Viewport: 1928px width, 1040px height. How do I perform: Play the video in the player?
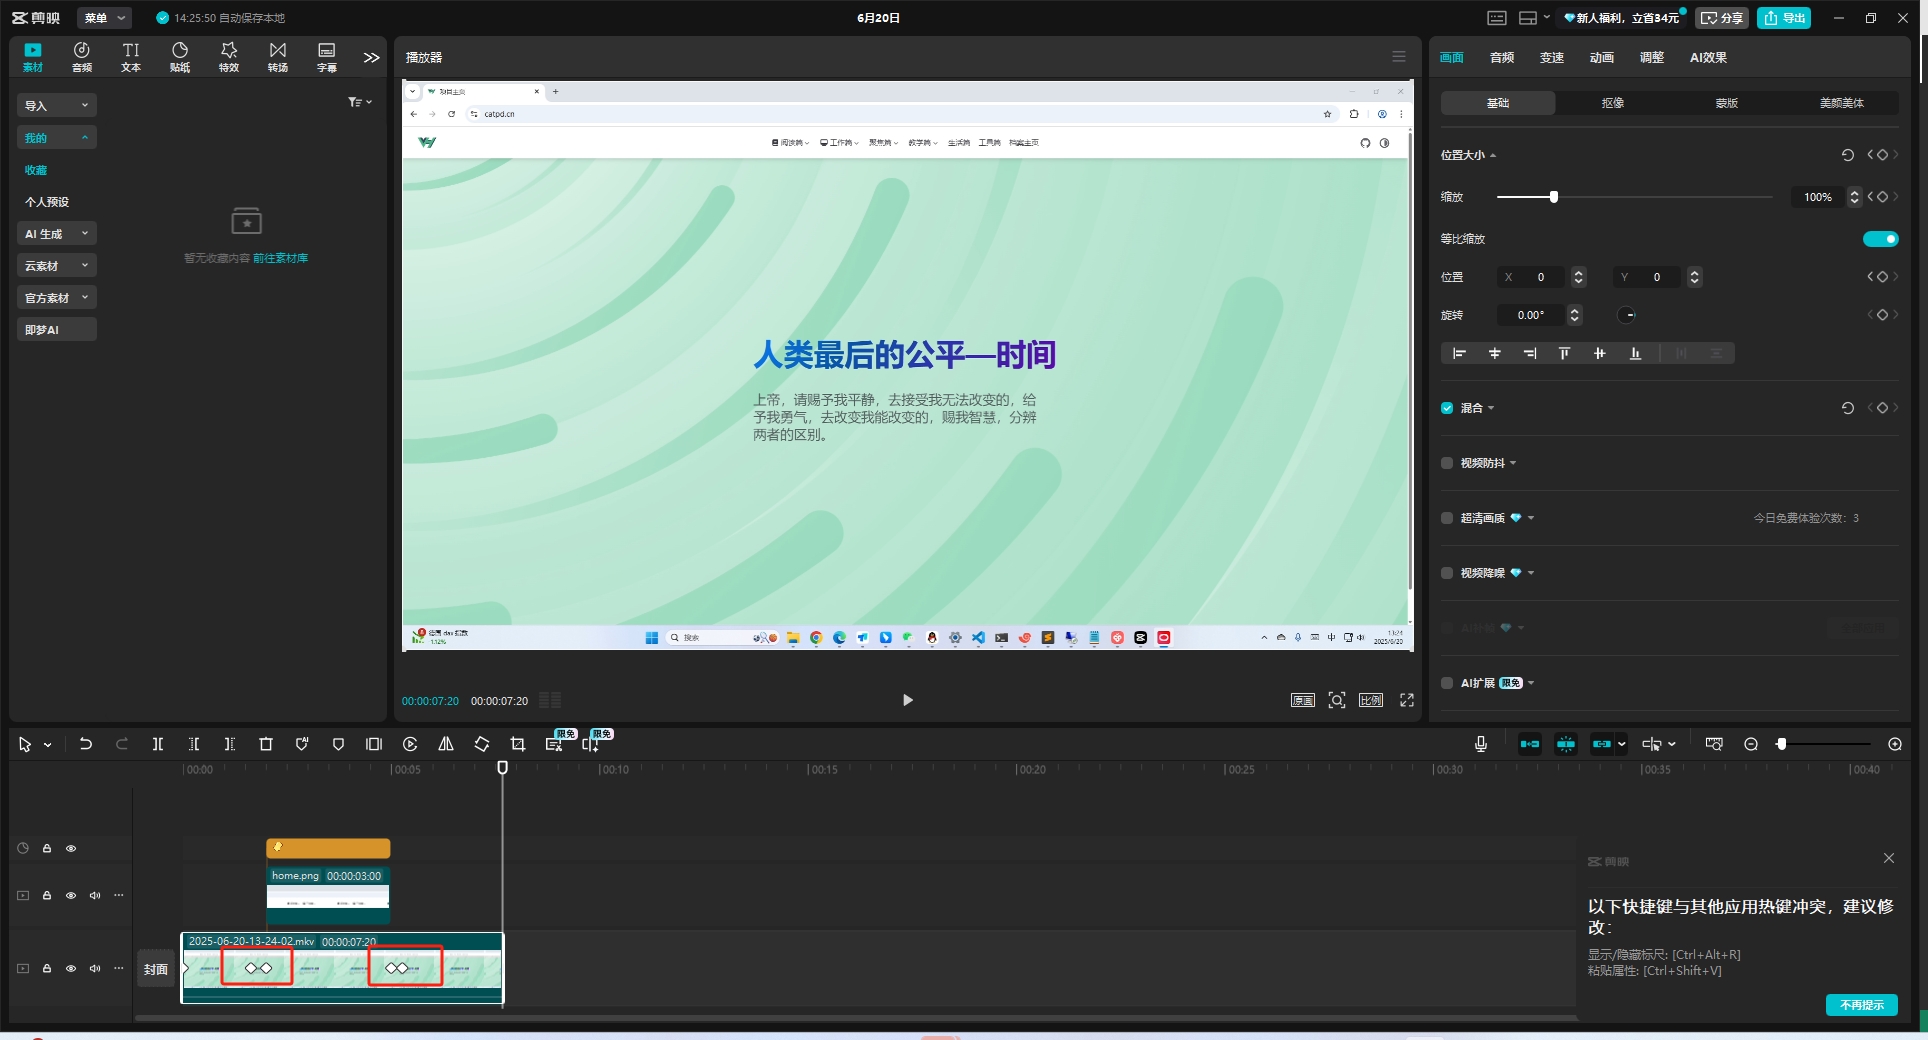907,700
